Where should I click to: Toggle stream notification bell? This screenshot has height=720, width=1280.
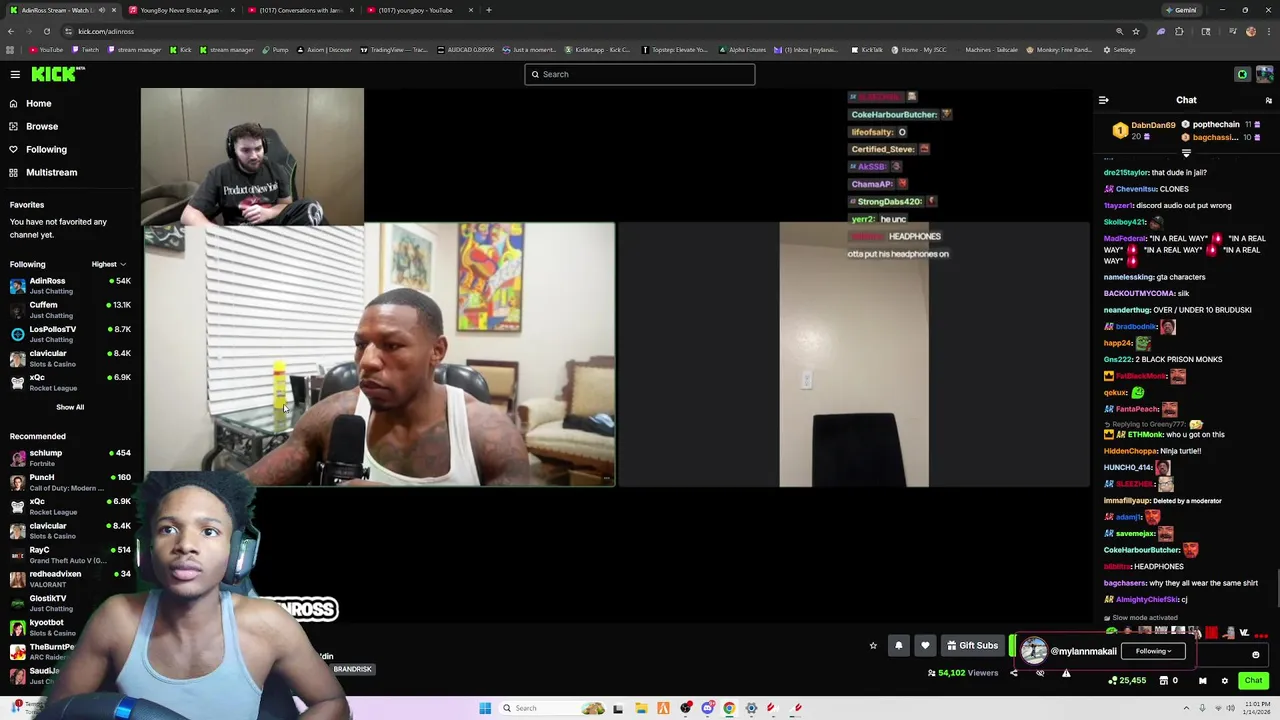pos(898,646)
